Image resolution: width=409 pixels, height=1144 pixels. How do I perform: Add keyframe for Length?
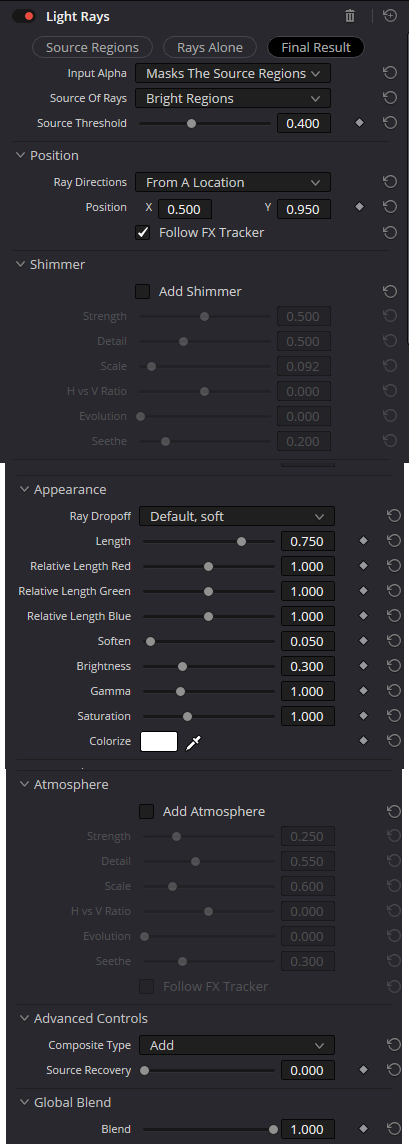[363, 541]
